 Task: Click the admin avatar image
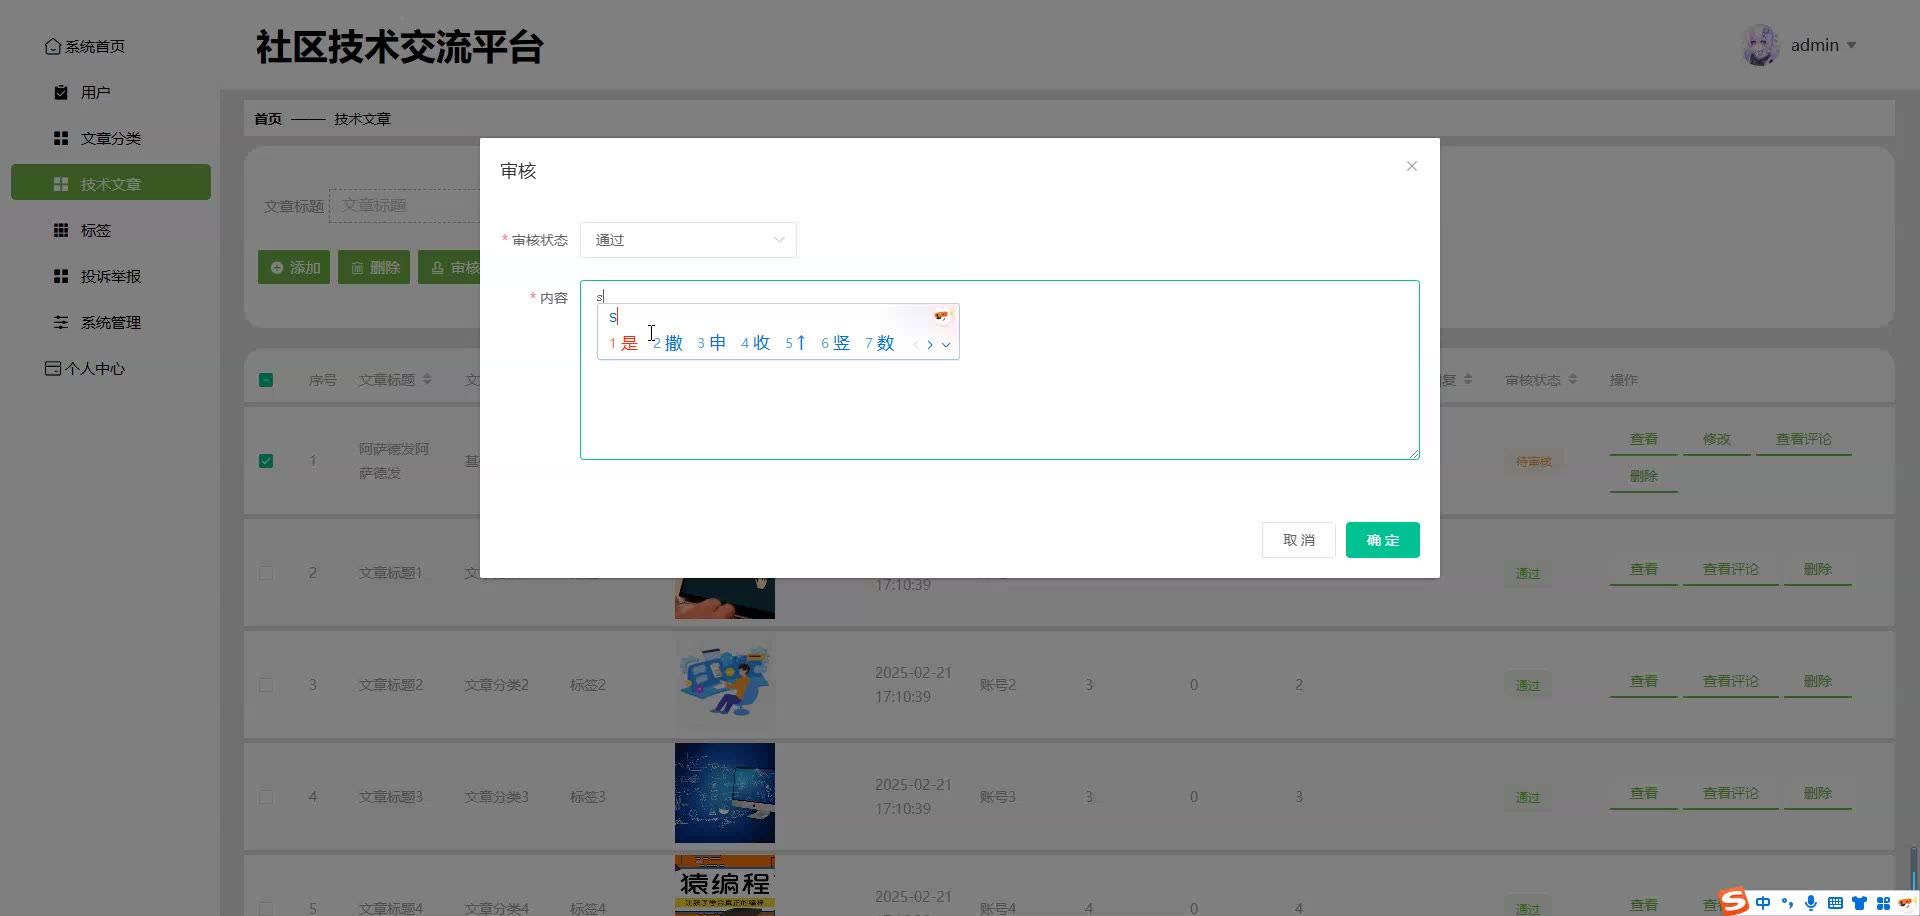tap(1760, 46)
